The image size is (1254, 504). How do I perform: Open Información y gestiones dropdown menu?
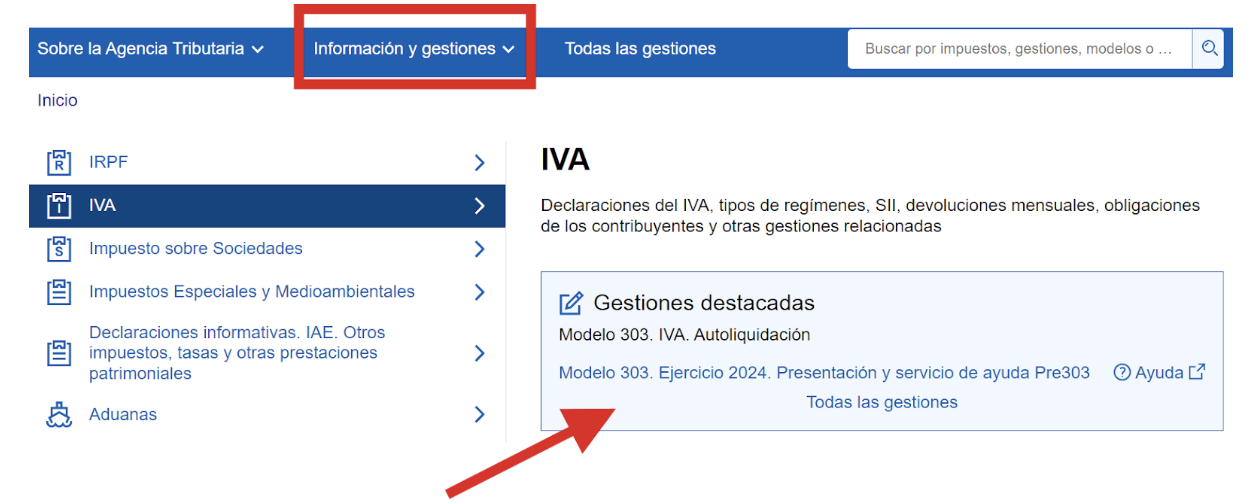414,48
